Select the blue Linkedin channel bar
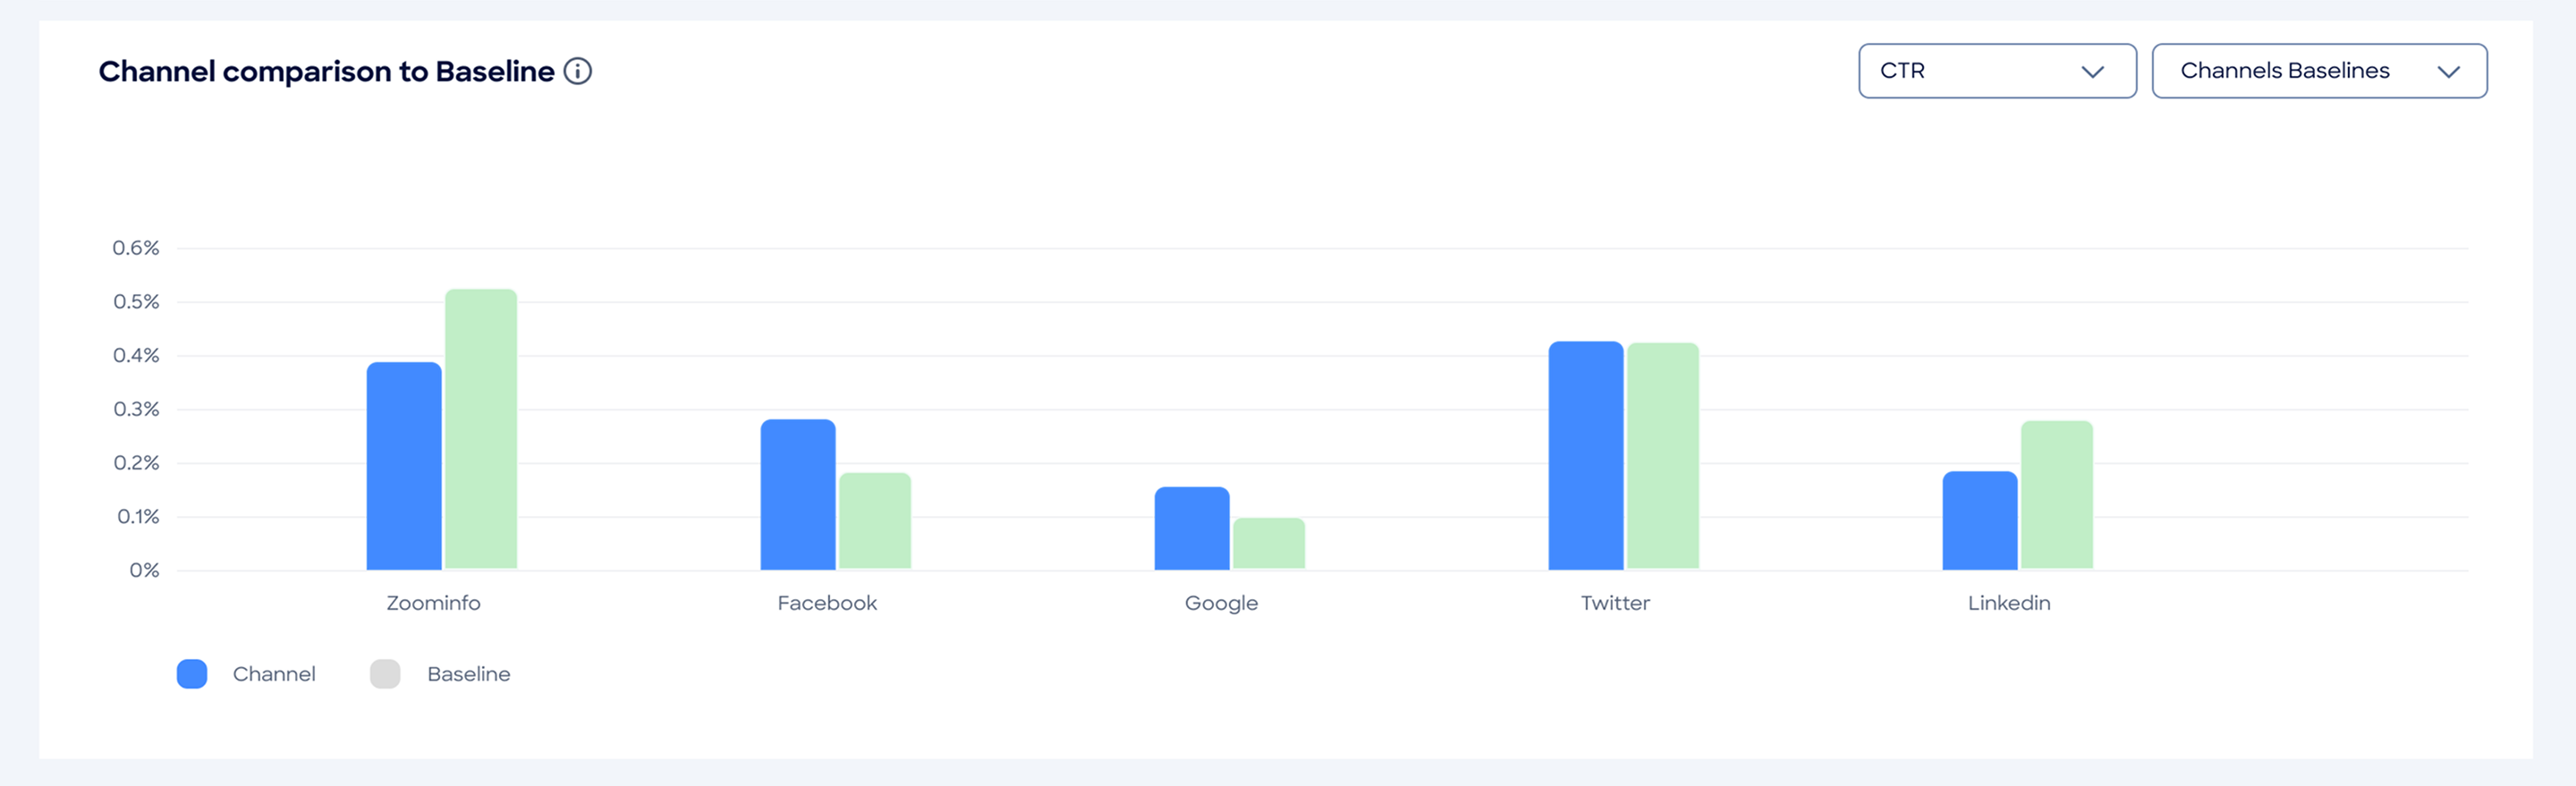The height and width of the screenshot is (786, 2576). click(1980, 520)
